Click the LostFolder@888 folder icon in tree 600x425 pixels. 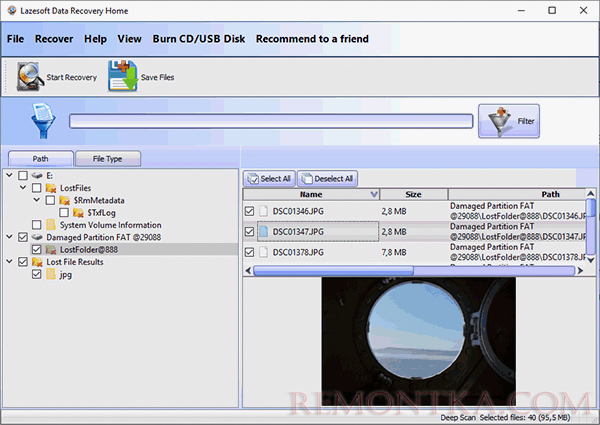tap(51, 249)
